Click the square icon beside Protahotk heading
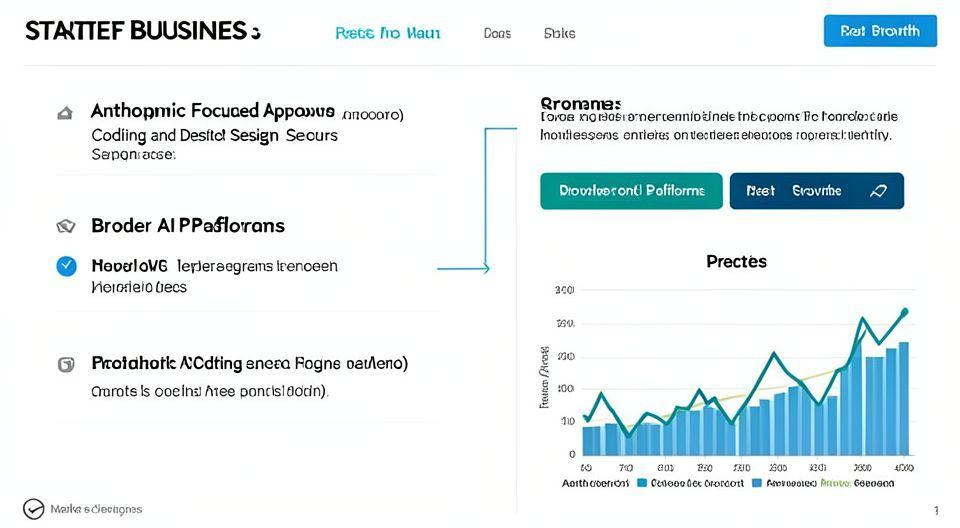Viewport: 960px width, 528px height. tap(67, 365)
